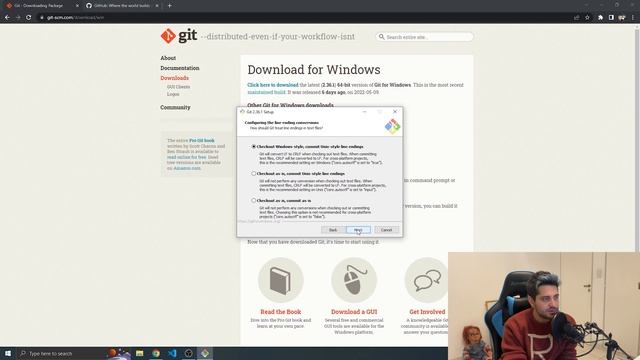
Task: Switch to the GitHub browser tab
Action: [x=122, y=6]
